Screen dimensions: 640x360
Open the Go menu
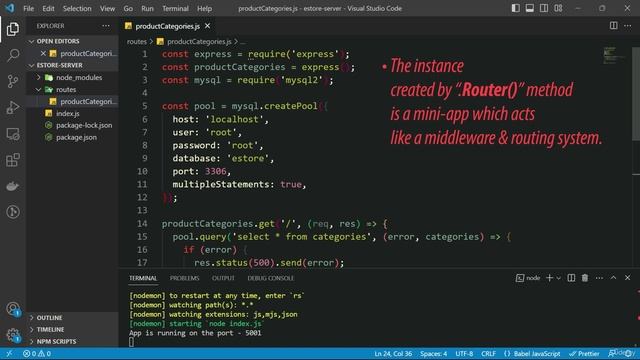pos(128,8)
